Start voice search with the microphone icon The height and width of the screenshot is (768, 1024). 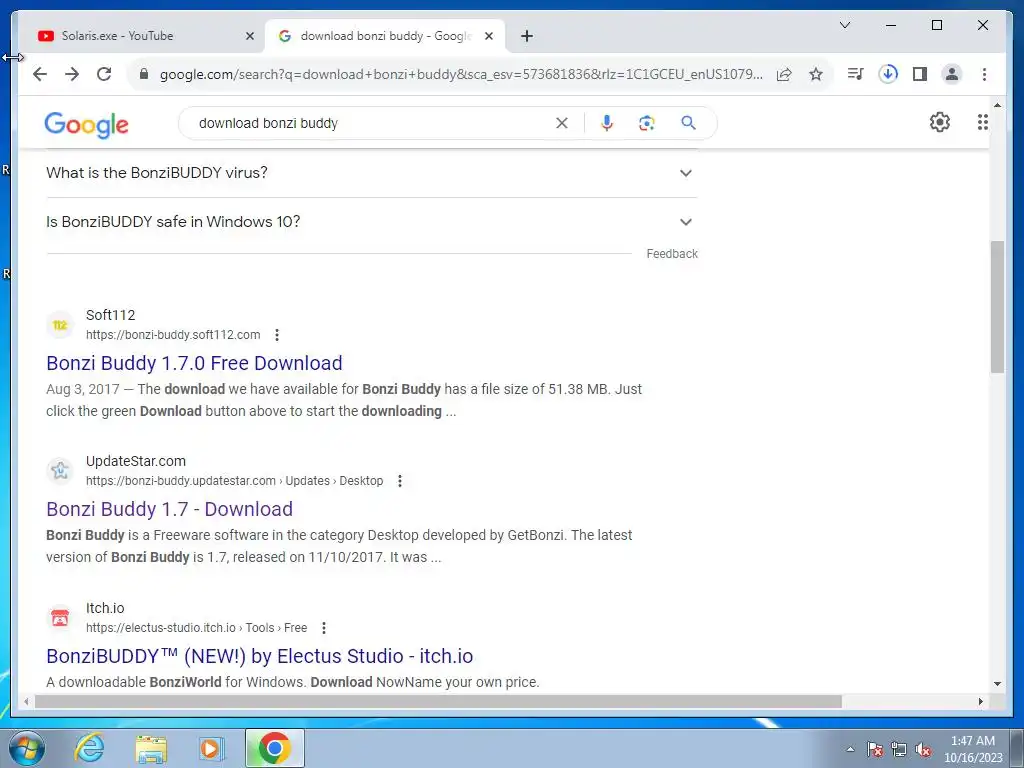pyautogui.click(x=607, y=123)
